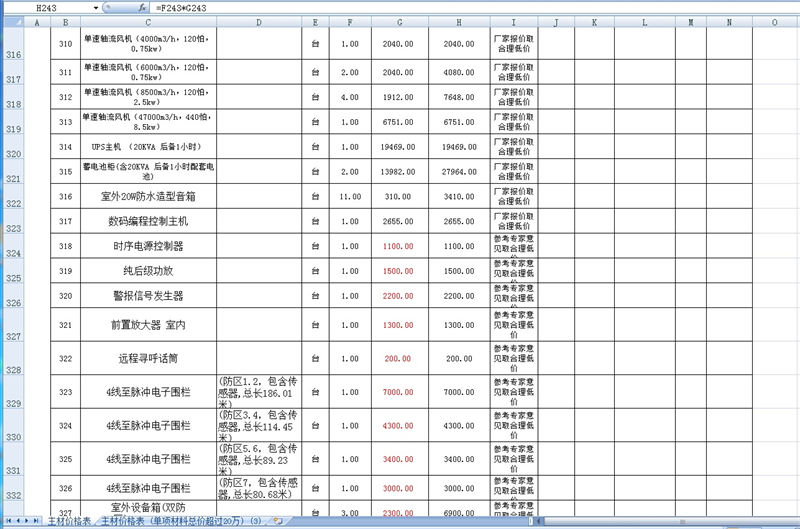Select the red 7000.00 unit price cell
The width and height of the screenshot is (800, 529).
[x=399, y=392]
